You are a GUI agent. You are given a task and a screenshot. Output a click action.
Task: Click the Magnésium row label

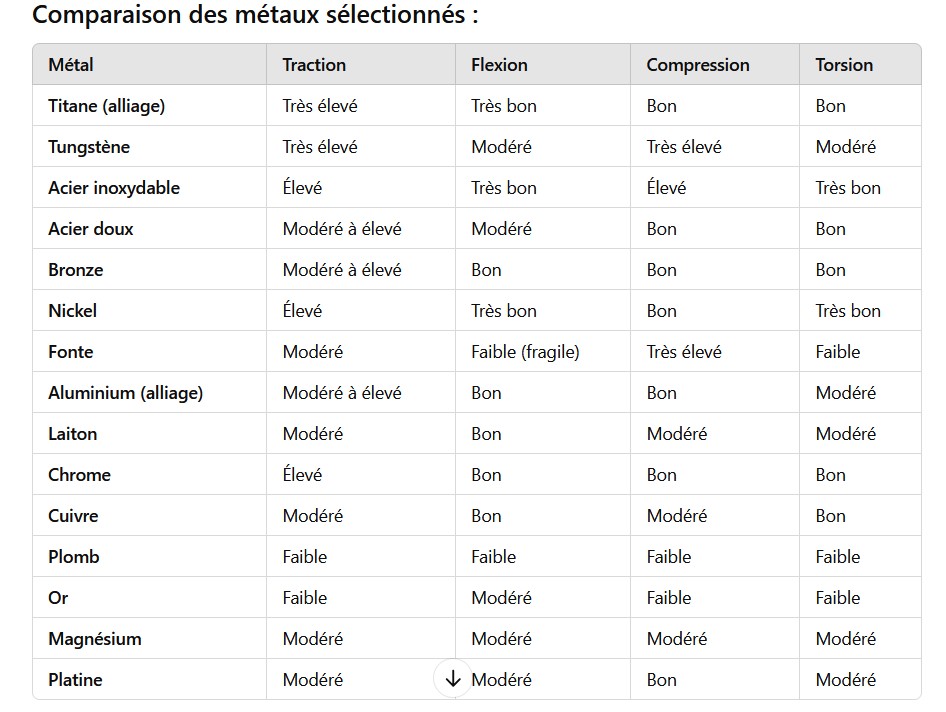[94, 639]
